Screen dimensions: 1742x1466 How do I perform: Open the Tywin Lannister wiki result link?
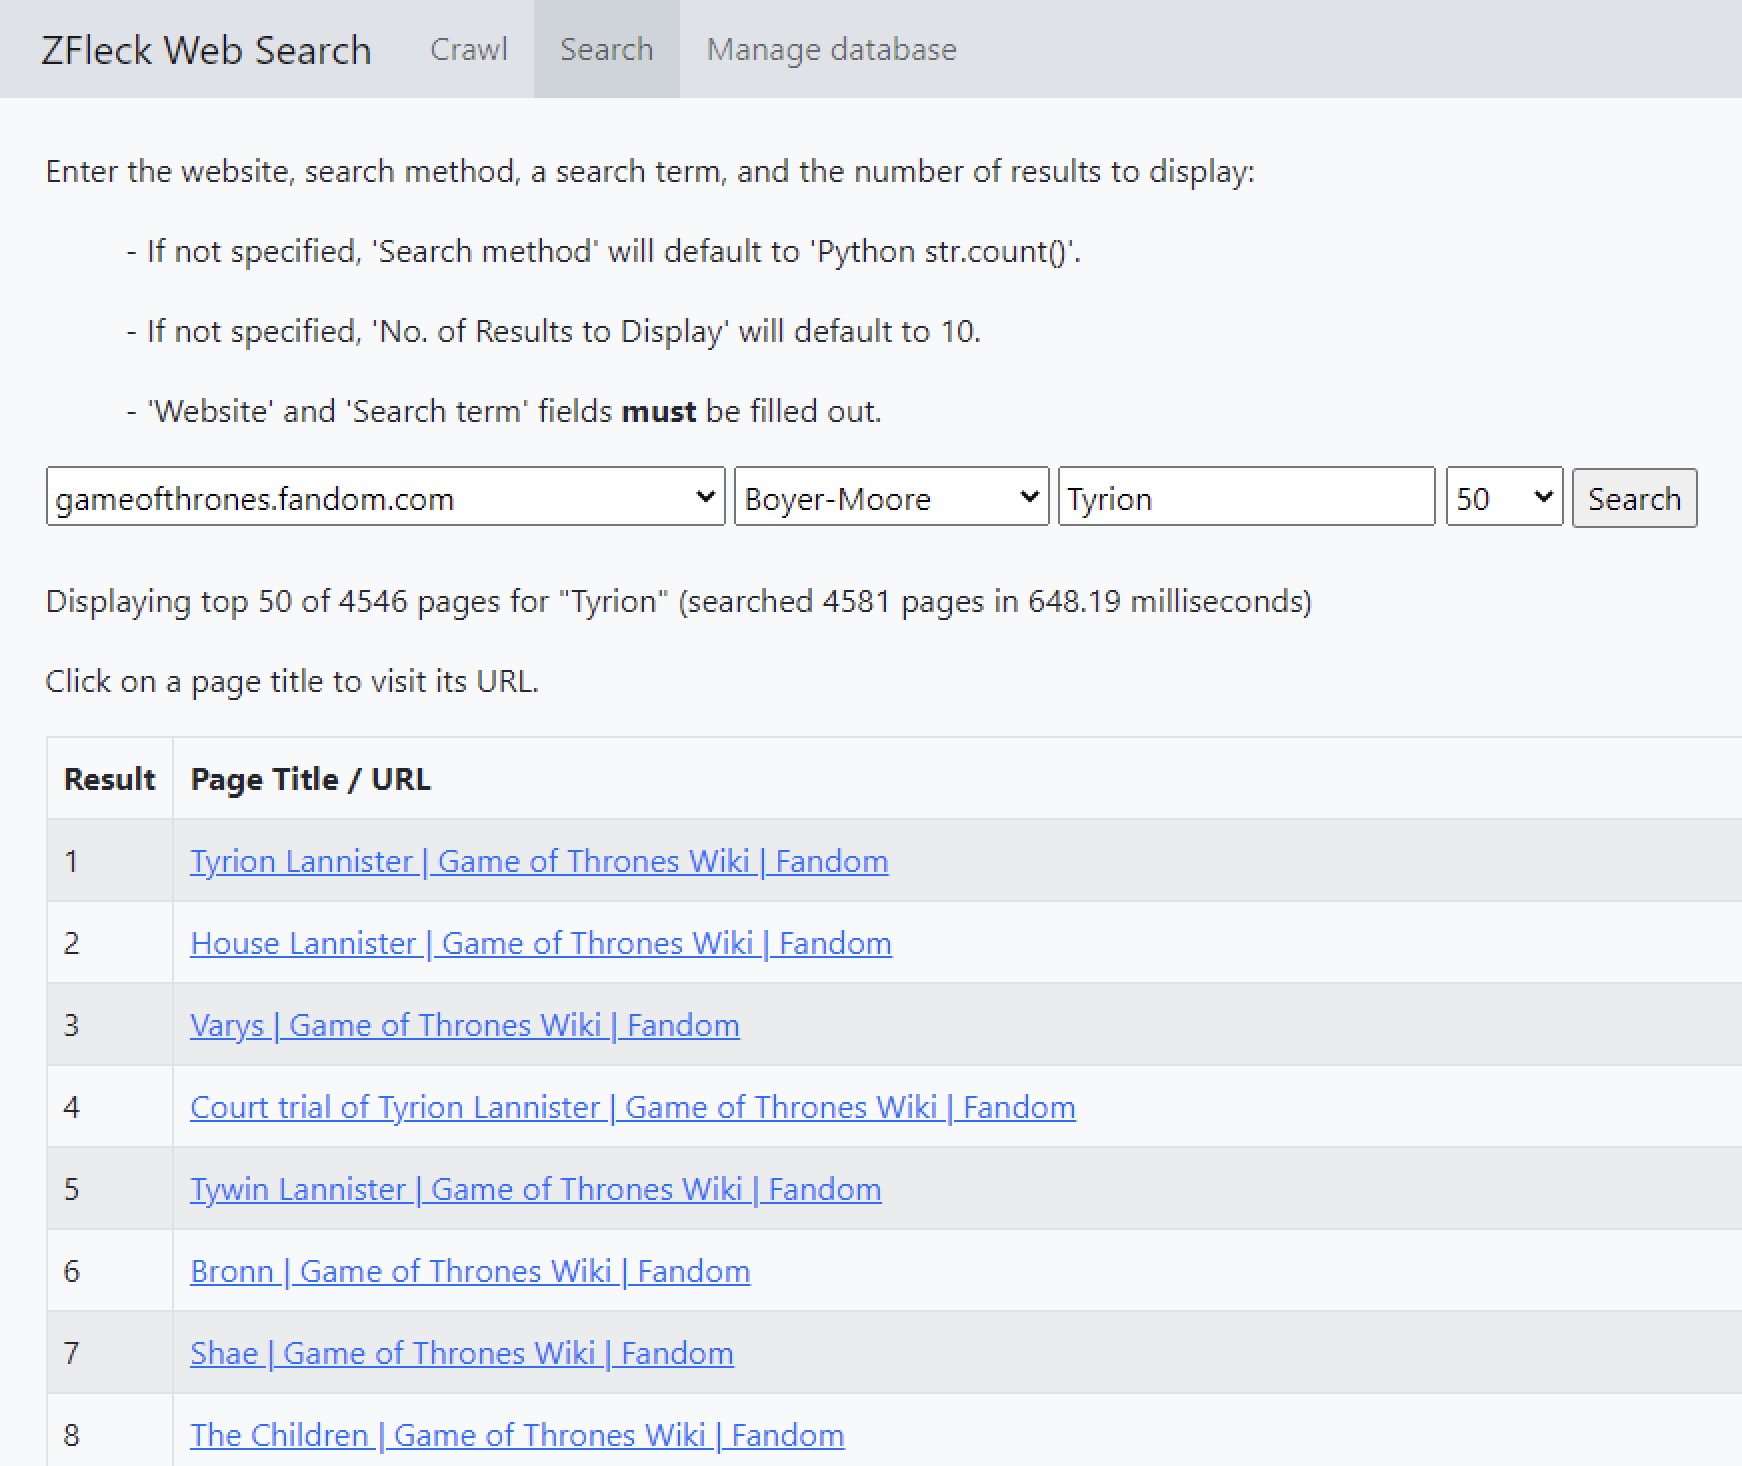click(536, 1189)
